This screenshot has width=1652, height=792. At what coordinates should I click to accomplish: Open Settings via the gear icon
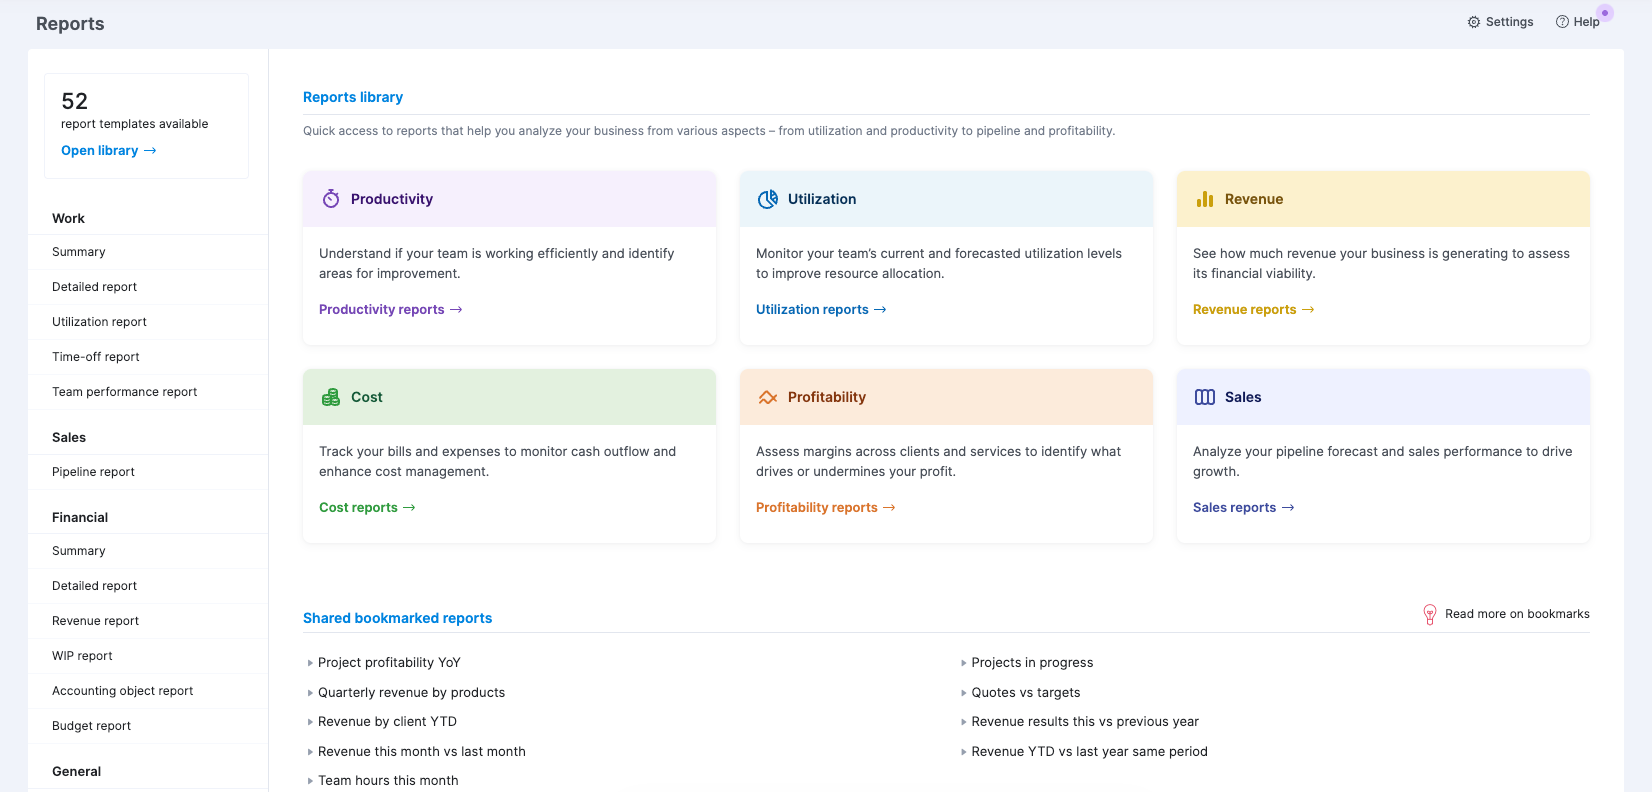(x=1474, y=22)
